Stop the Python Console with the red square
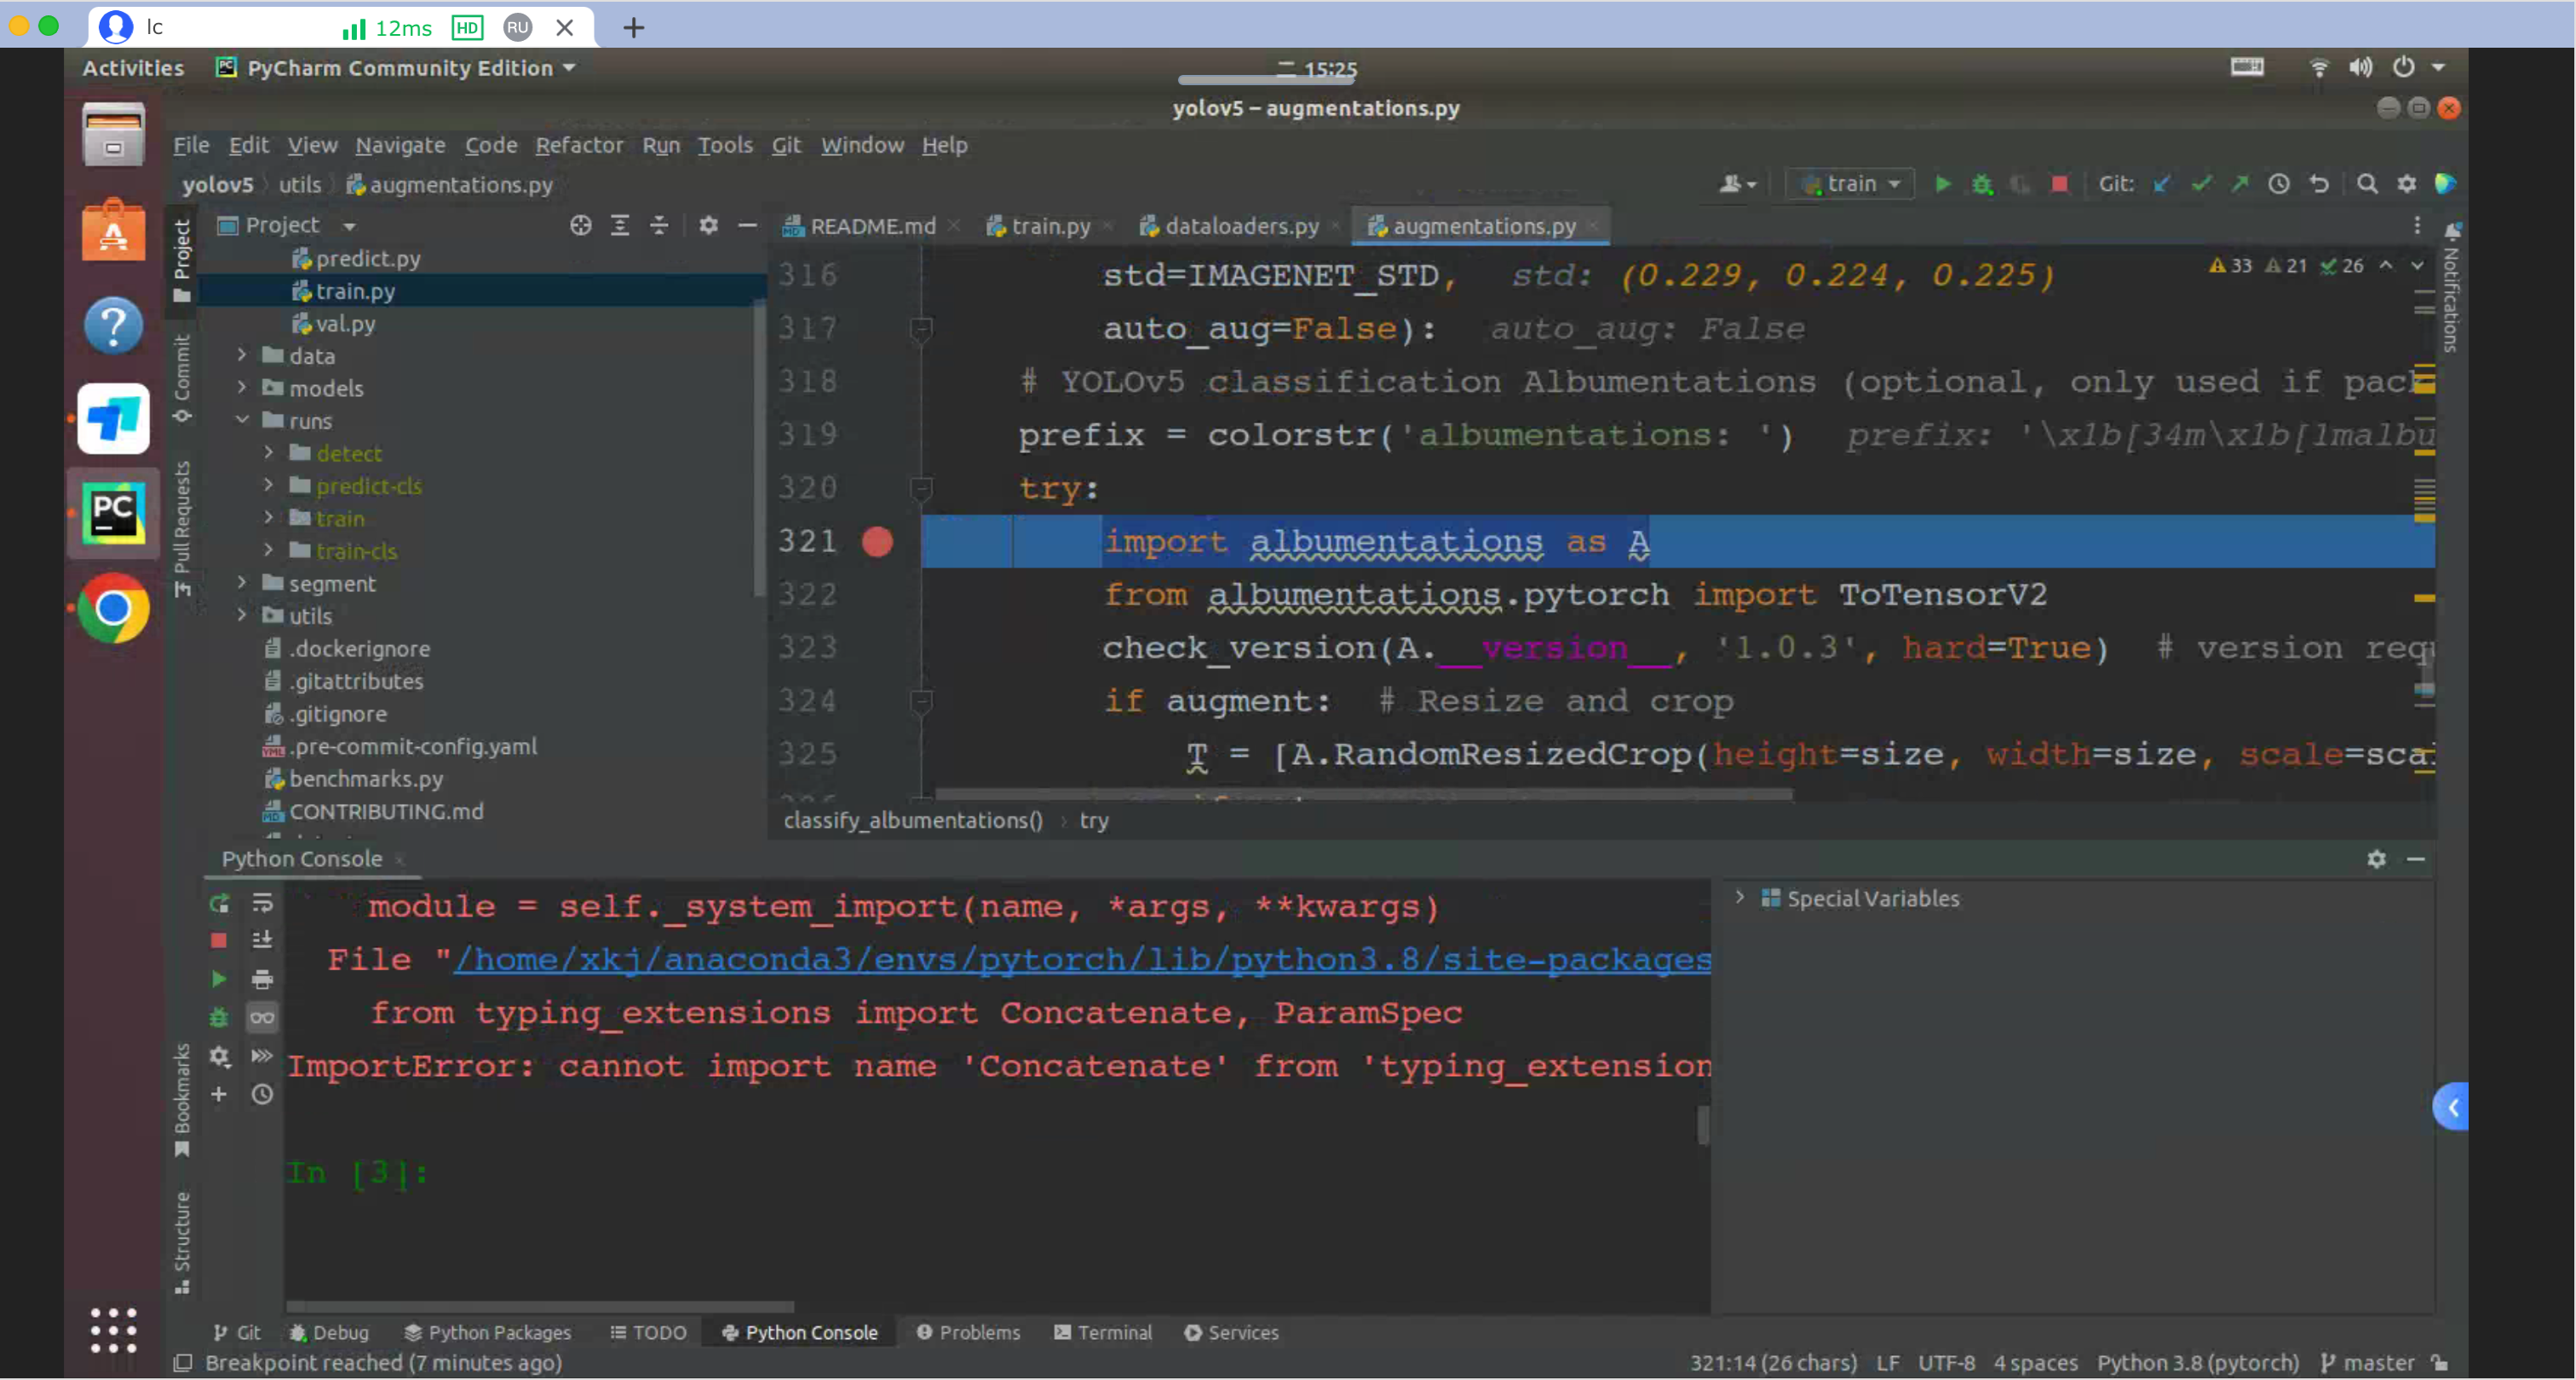Viewport: 2576px width, 1380px height. pos(219,941)
